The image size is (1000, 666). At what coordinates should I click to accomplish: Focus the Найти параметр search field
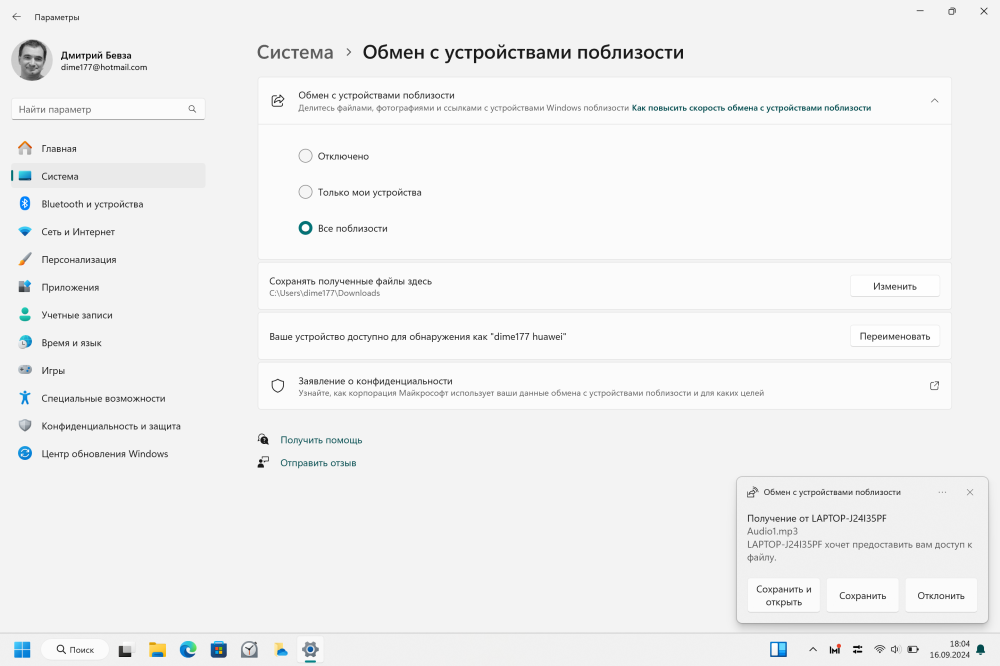point(108,109)
